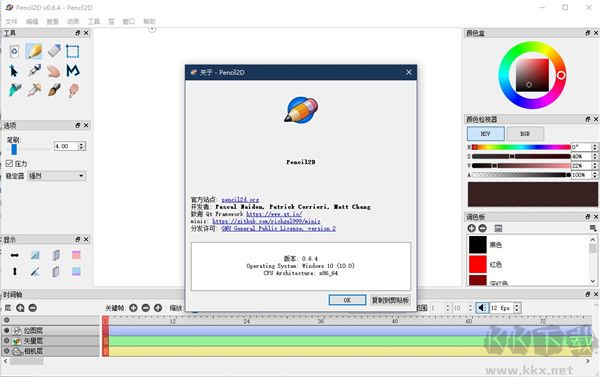600x377 pixels.
Task: Click the alpha 100% spinner arrows
Action: (594, 175)
